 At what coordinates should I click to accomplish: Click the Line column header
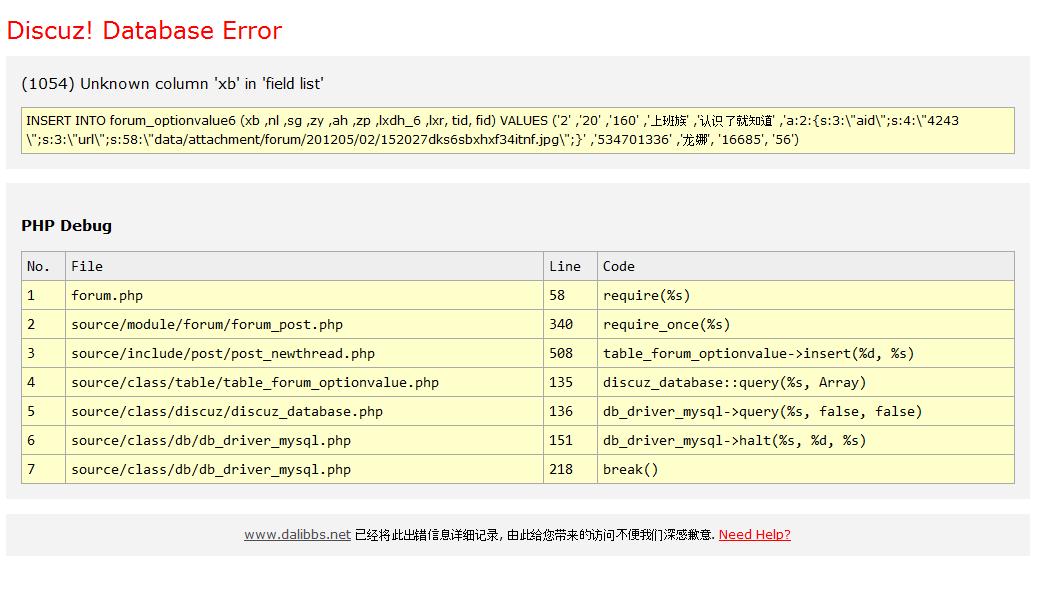pos(570,267)
